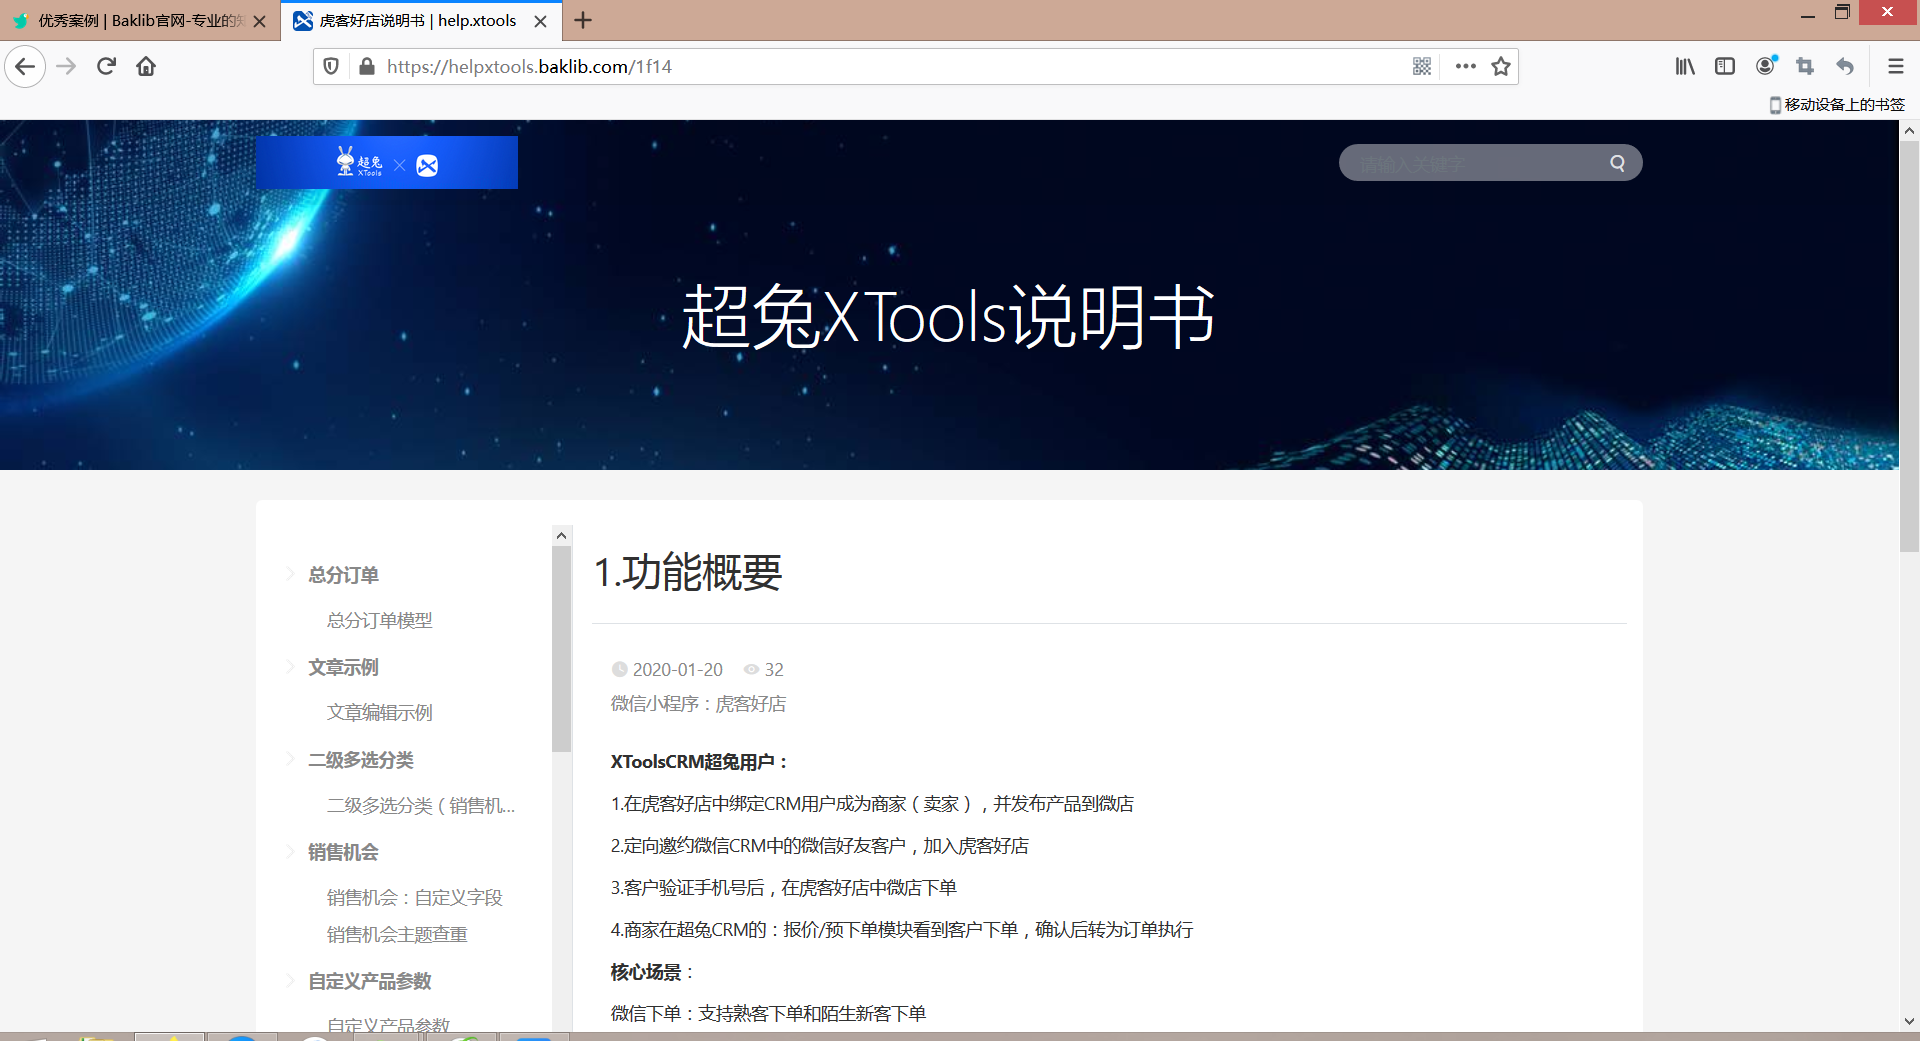Open mobile device bookmarks folder

click(1837, 105)
